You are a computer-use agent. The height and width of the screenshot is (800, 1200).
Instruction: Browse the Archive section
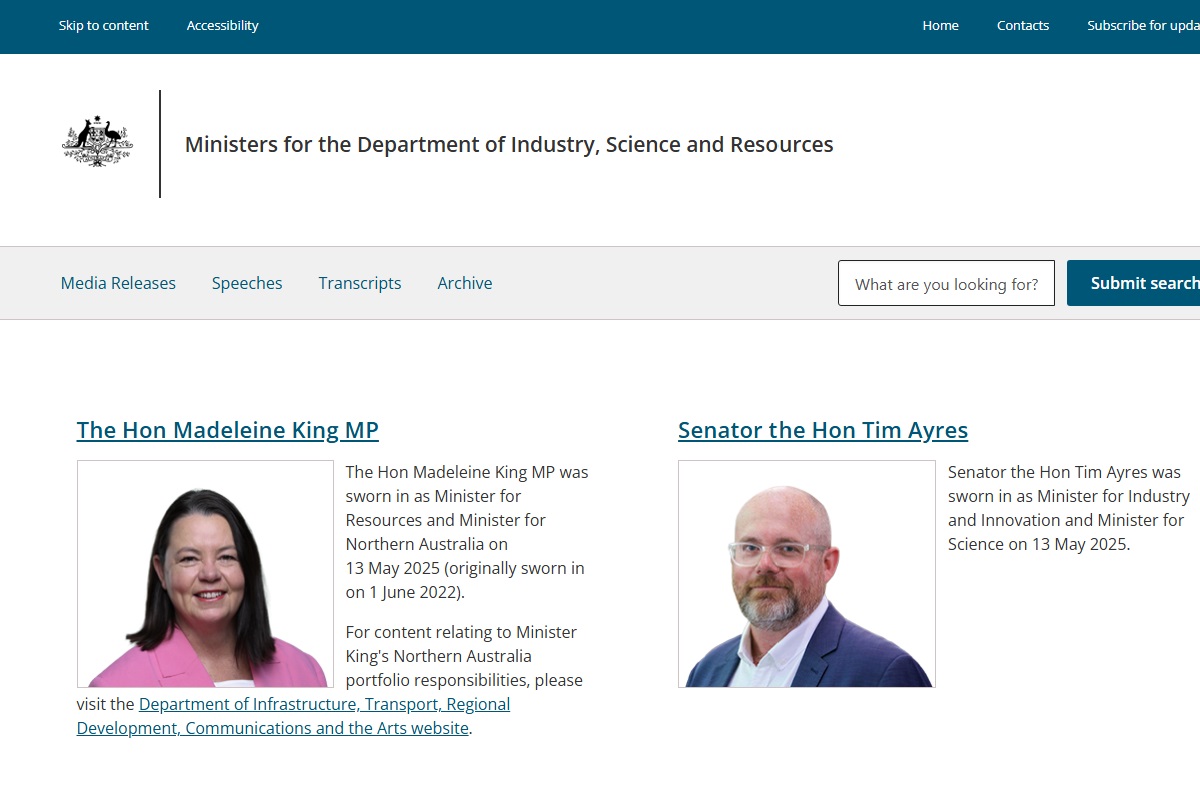[464, 283]
